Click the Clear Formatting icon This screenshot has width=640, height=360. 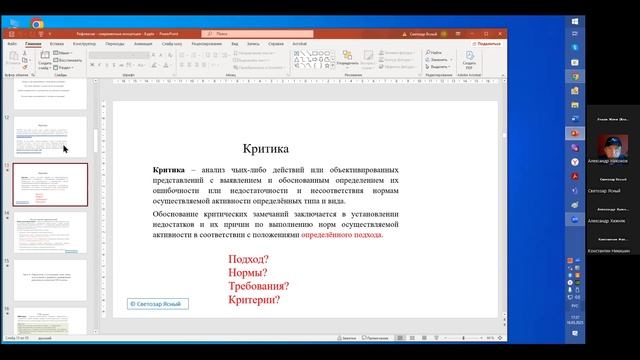170,55
